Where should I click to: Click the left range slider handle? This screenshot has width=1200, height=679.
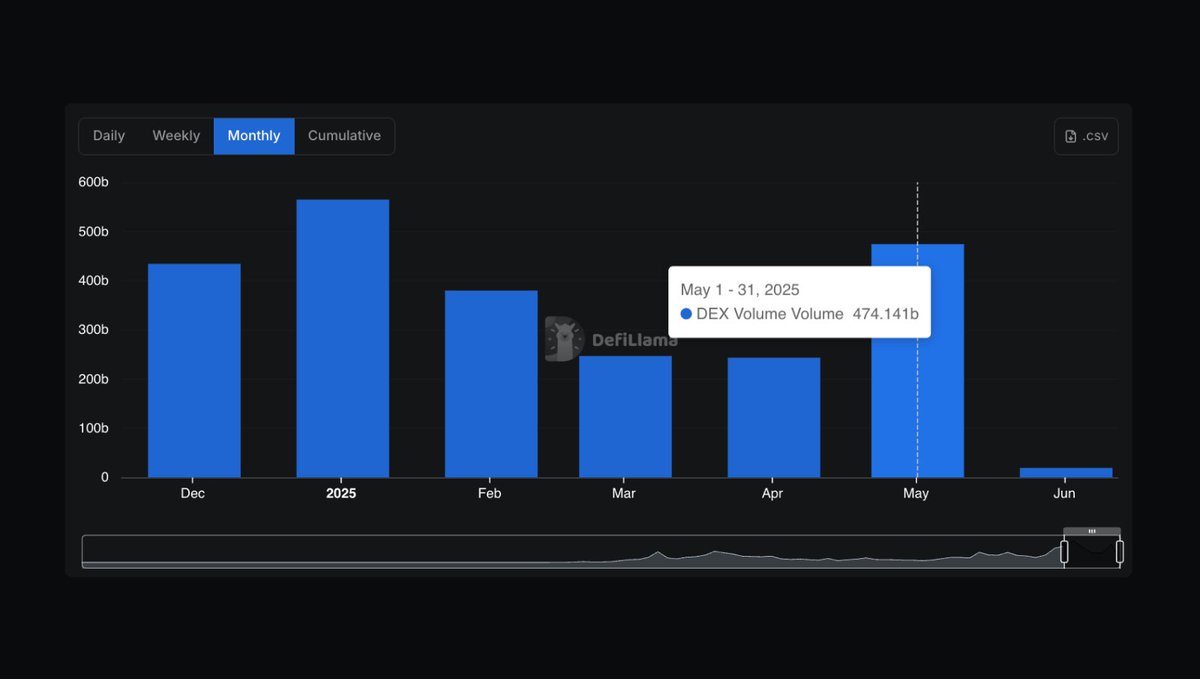click(x=1064, y=552)
